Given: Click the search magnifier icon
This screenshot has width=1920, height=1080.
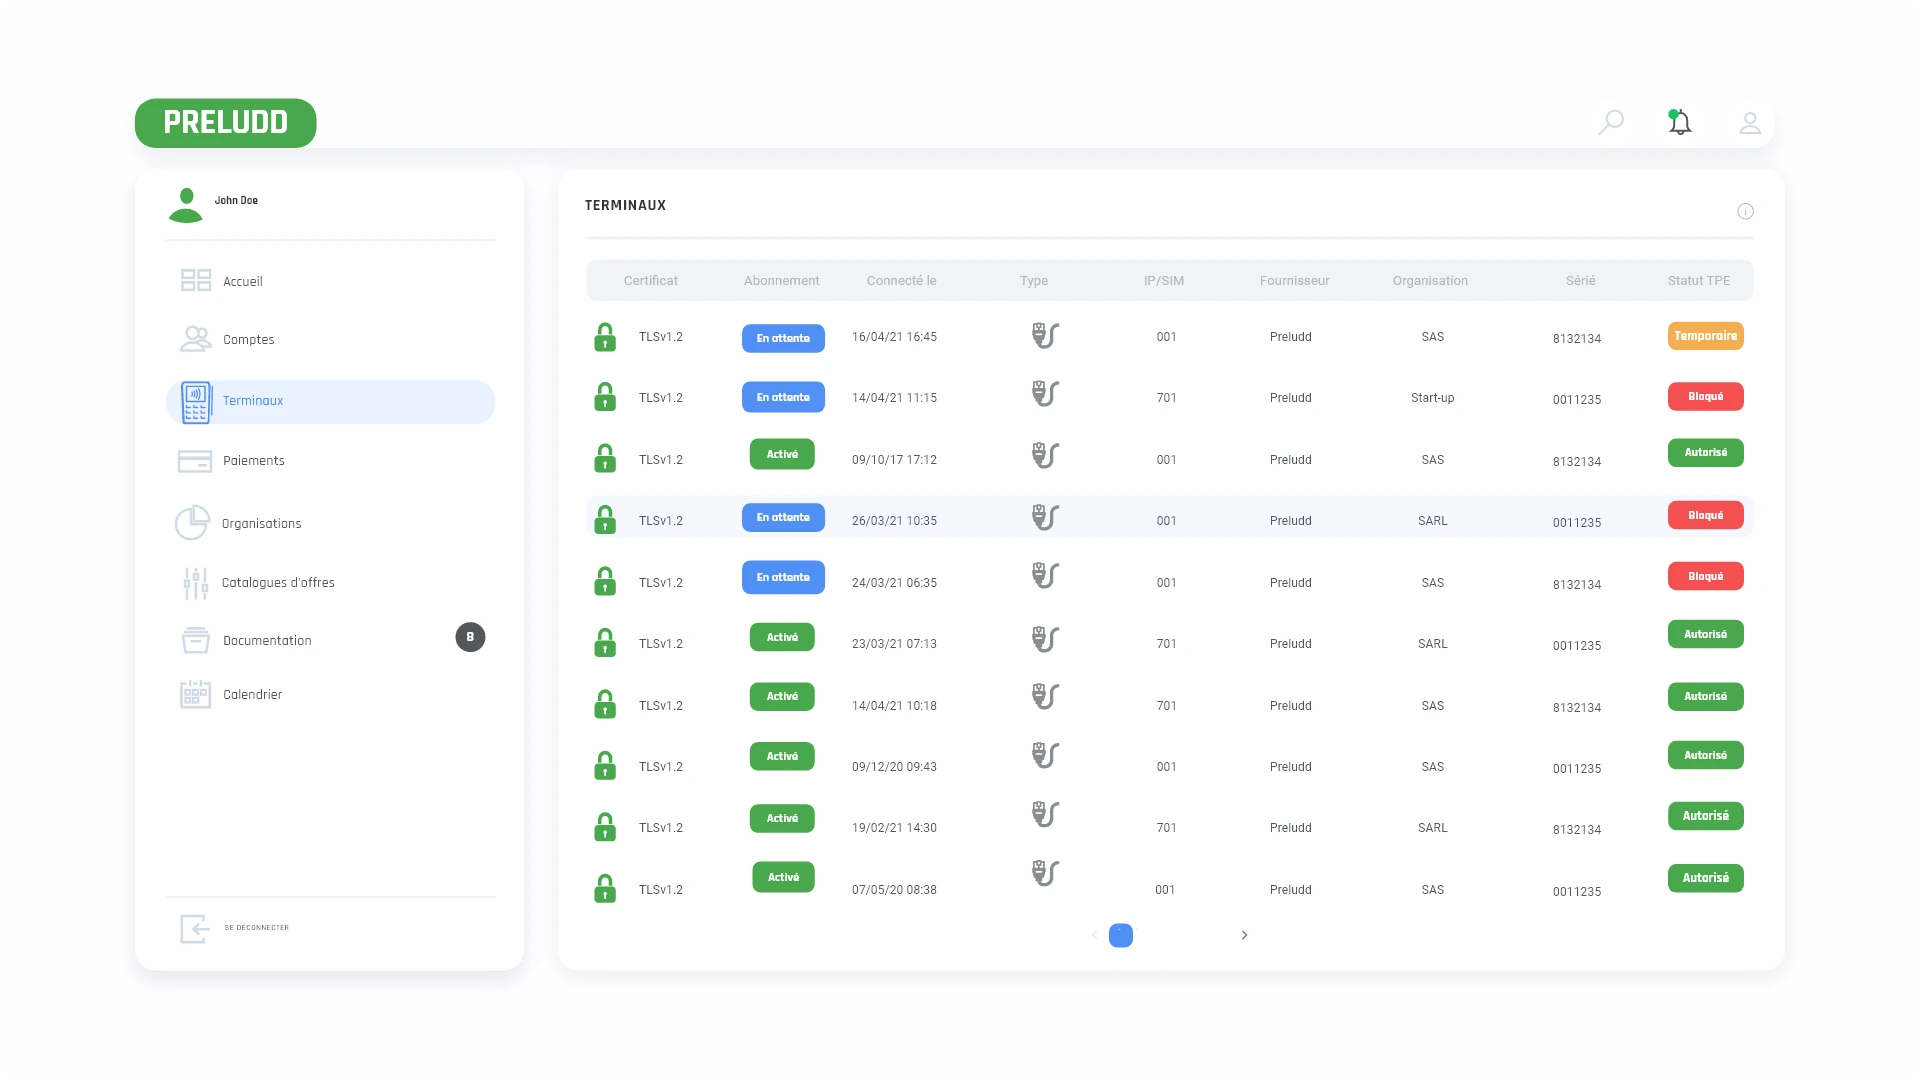Looking at the screenshot, I should (x=1611, y=122).
